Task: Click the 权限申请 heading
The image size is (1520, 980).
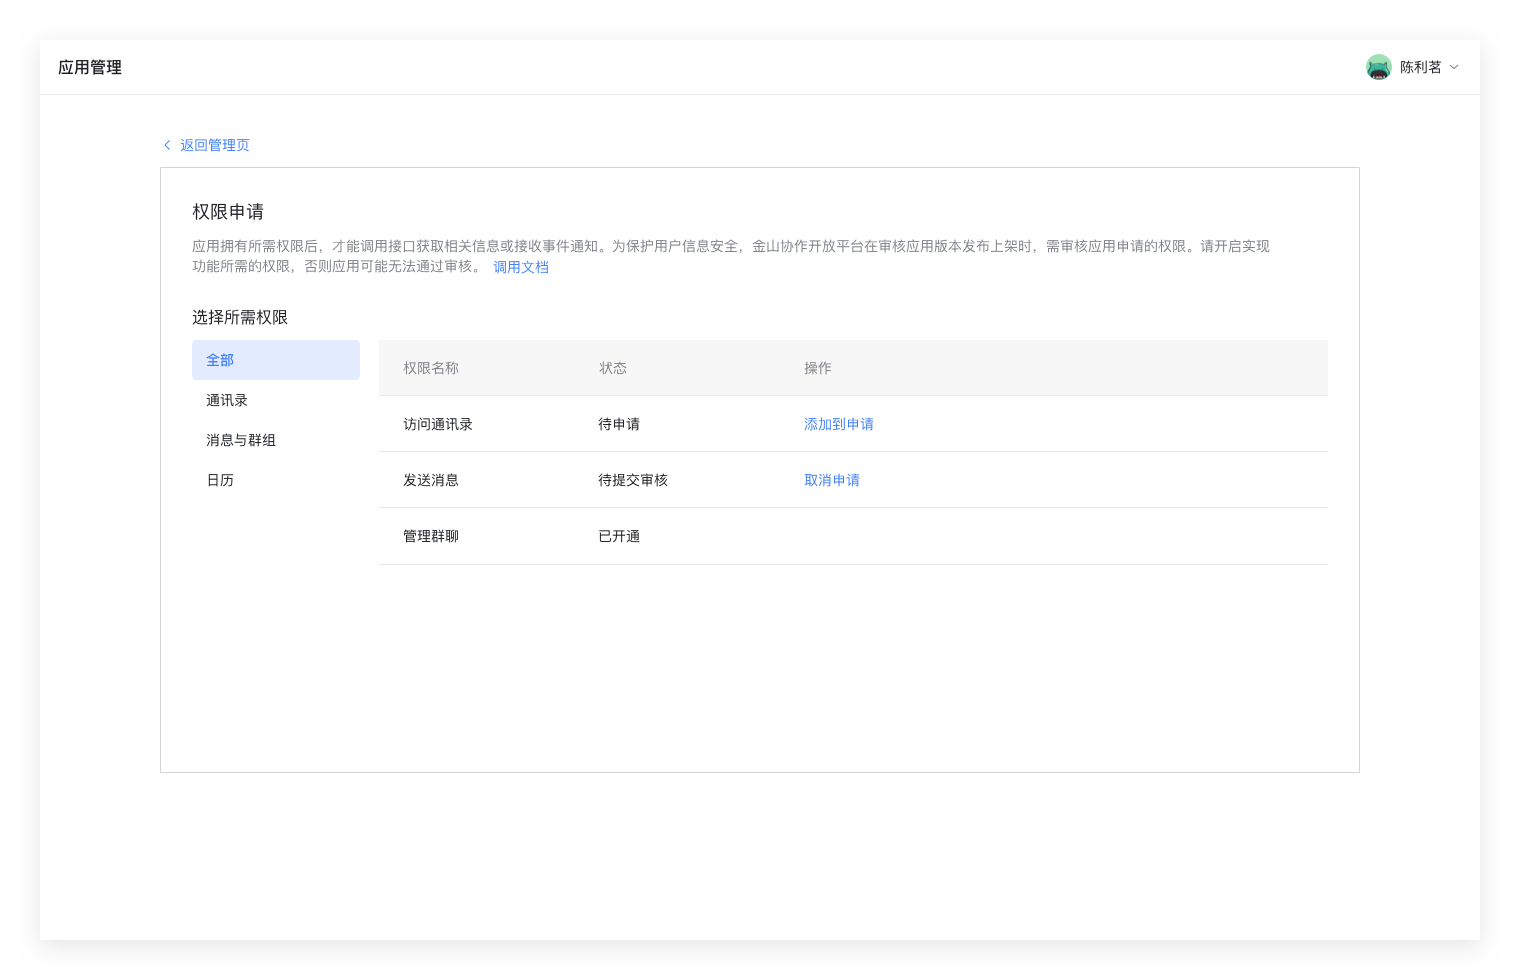Action: pos(228,212)
